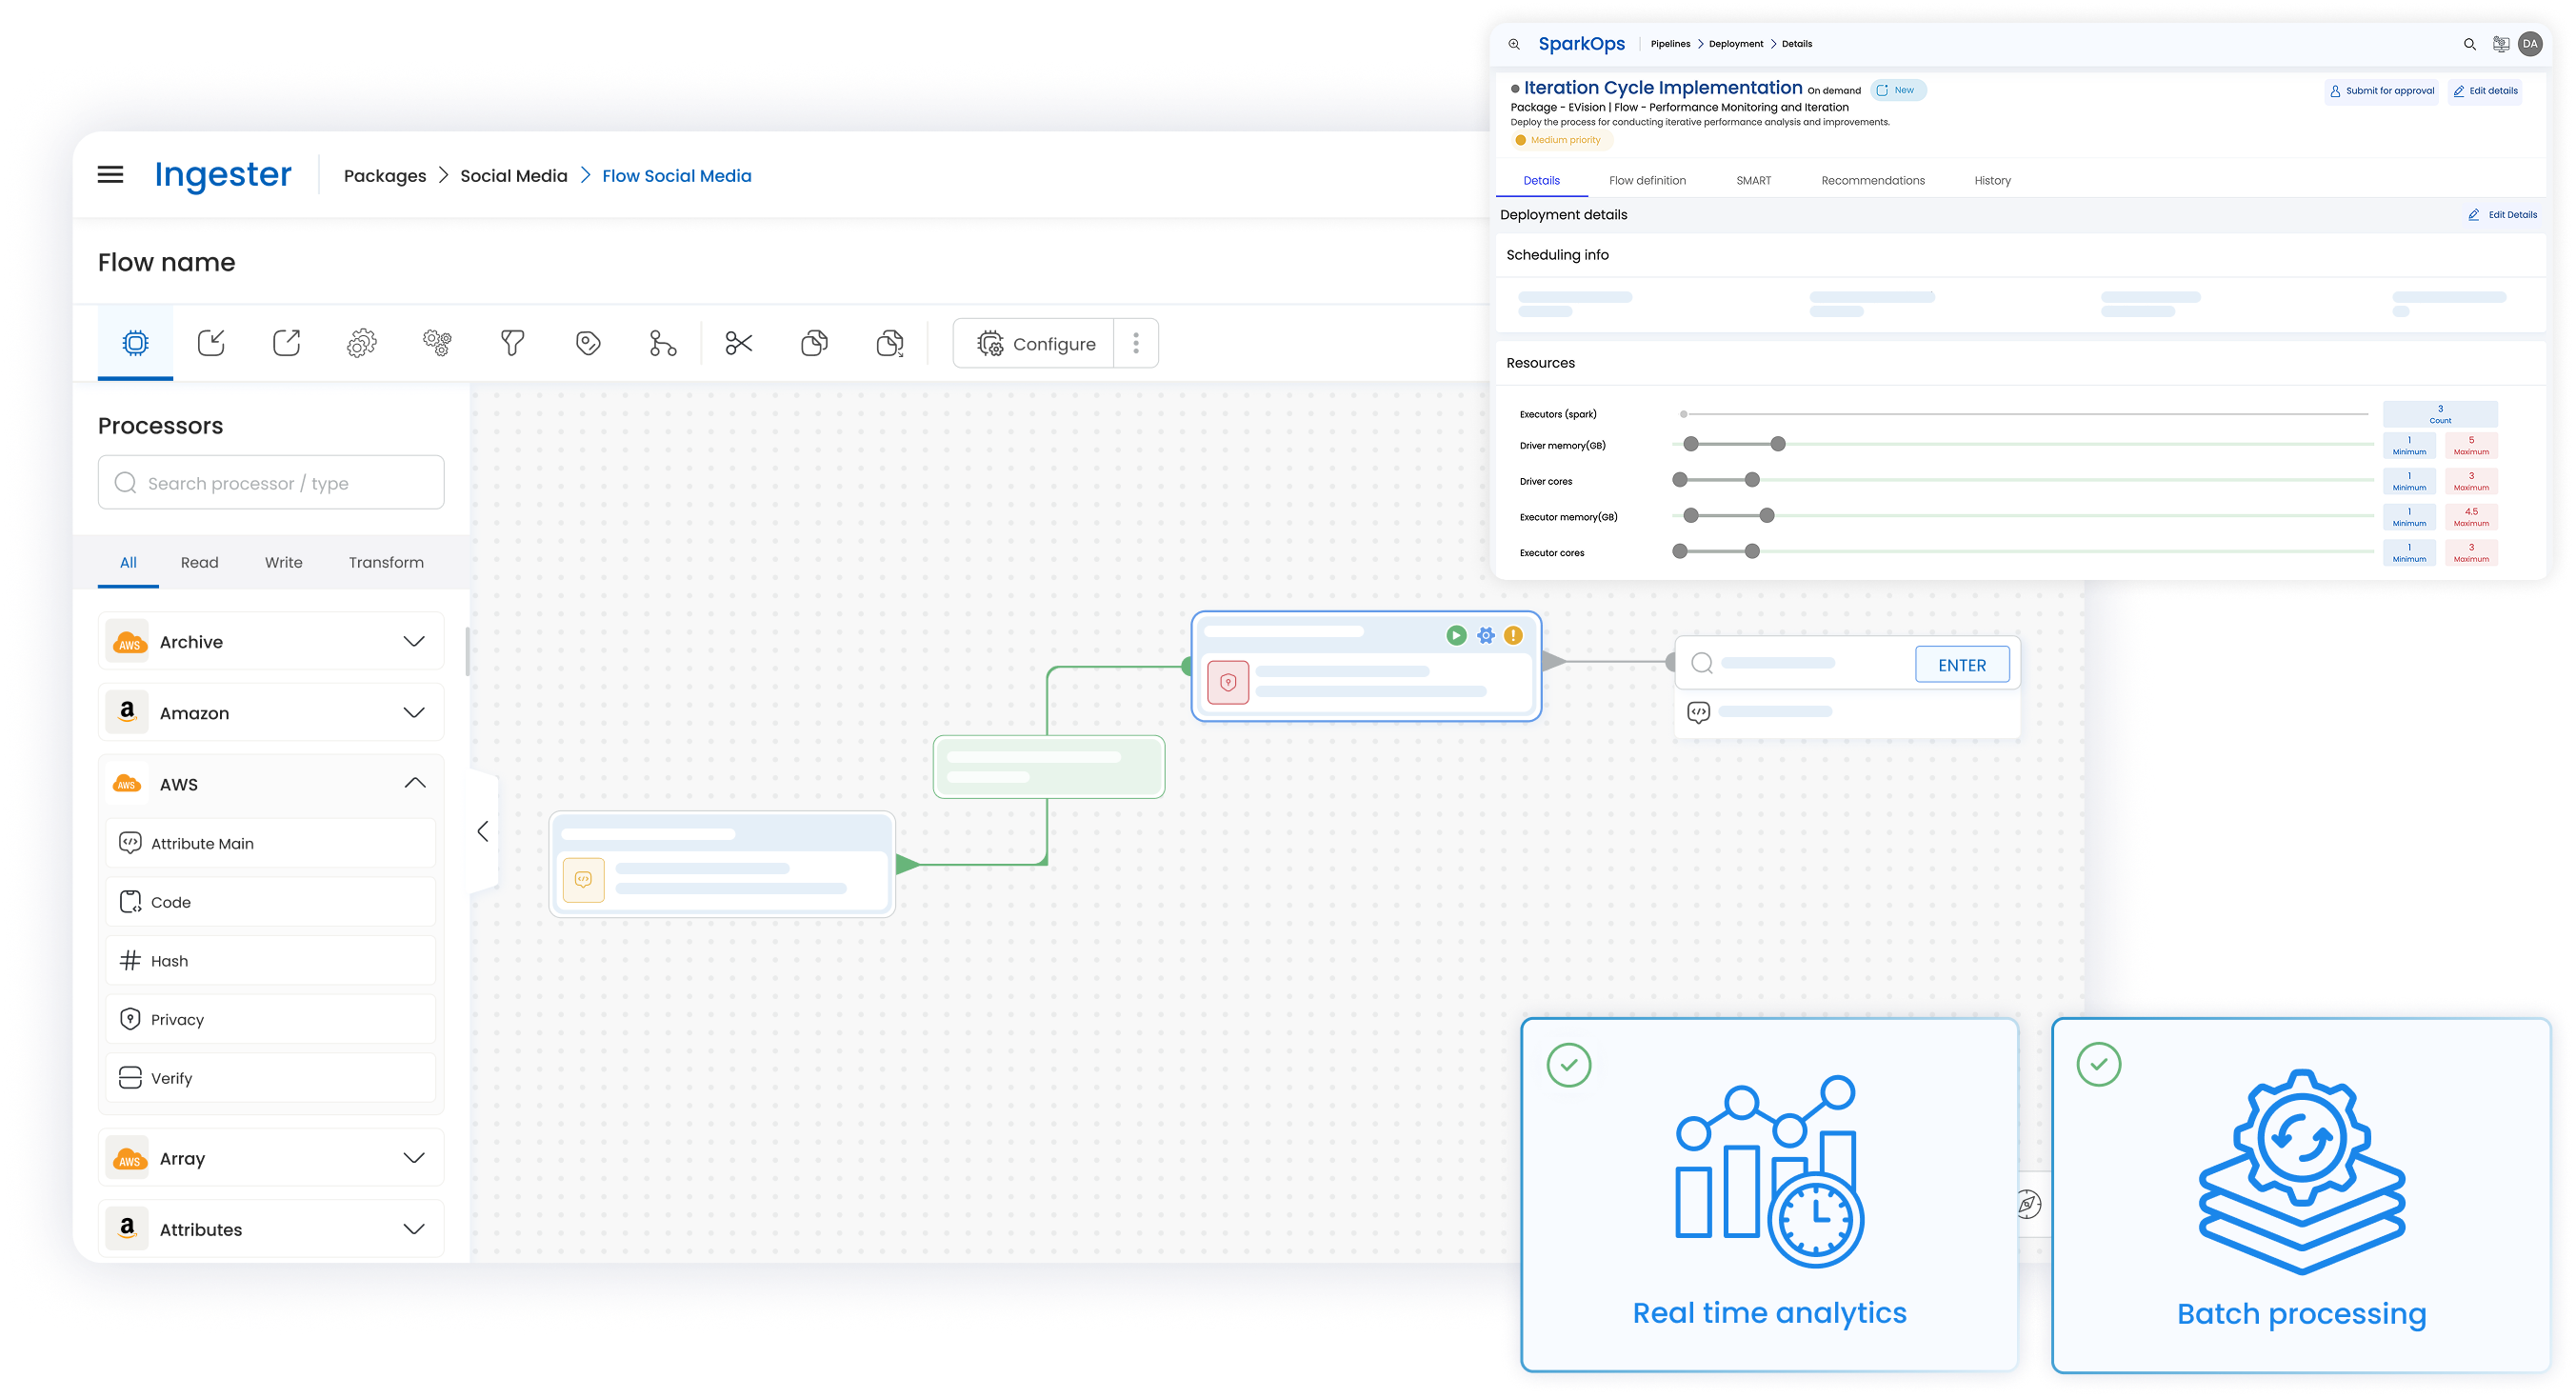Image resolution: width=2576 pixels, height=1398 pixels.
Task: Select the processors chip icon in the toolbar
Action: (x=135, y=343)
